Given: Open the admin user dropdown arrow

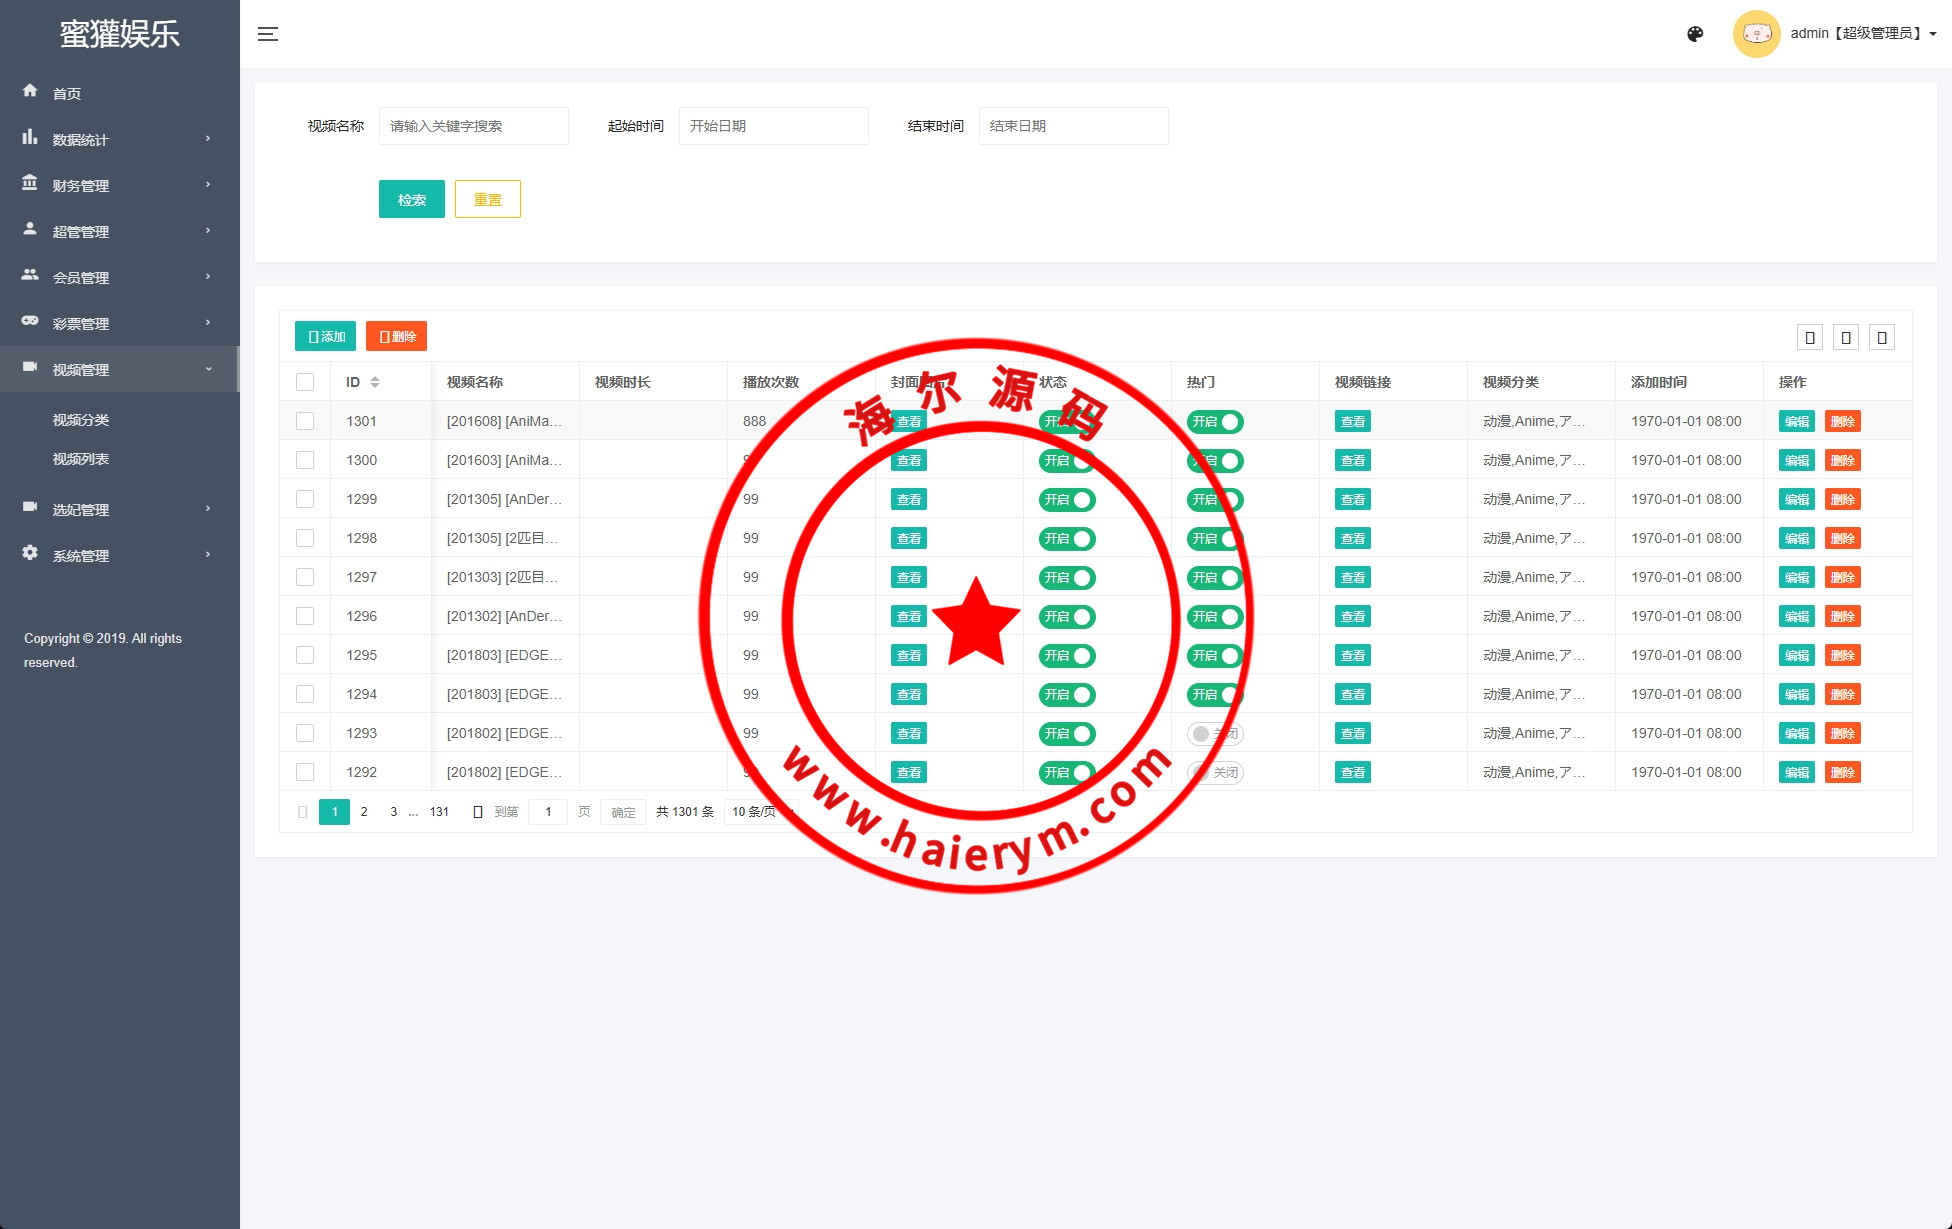Looking at the screenshot, I should (x=1933, y=34).
